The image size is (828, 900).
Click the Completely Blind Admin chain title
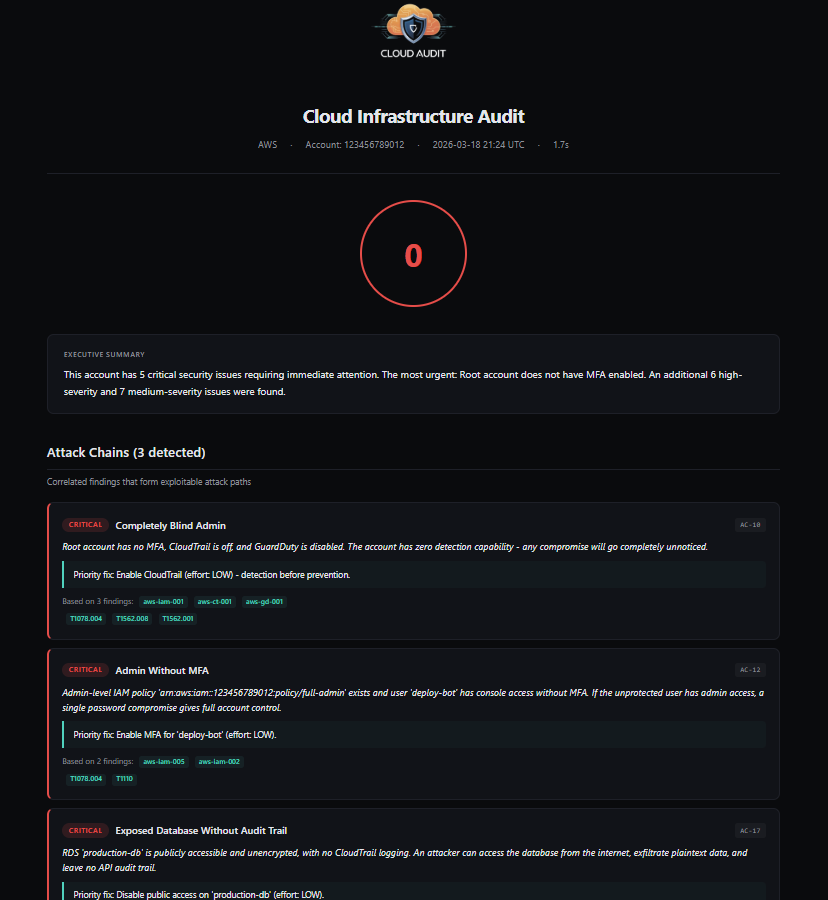click(x=170, y=525)
